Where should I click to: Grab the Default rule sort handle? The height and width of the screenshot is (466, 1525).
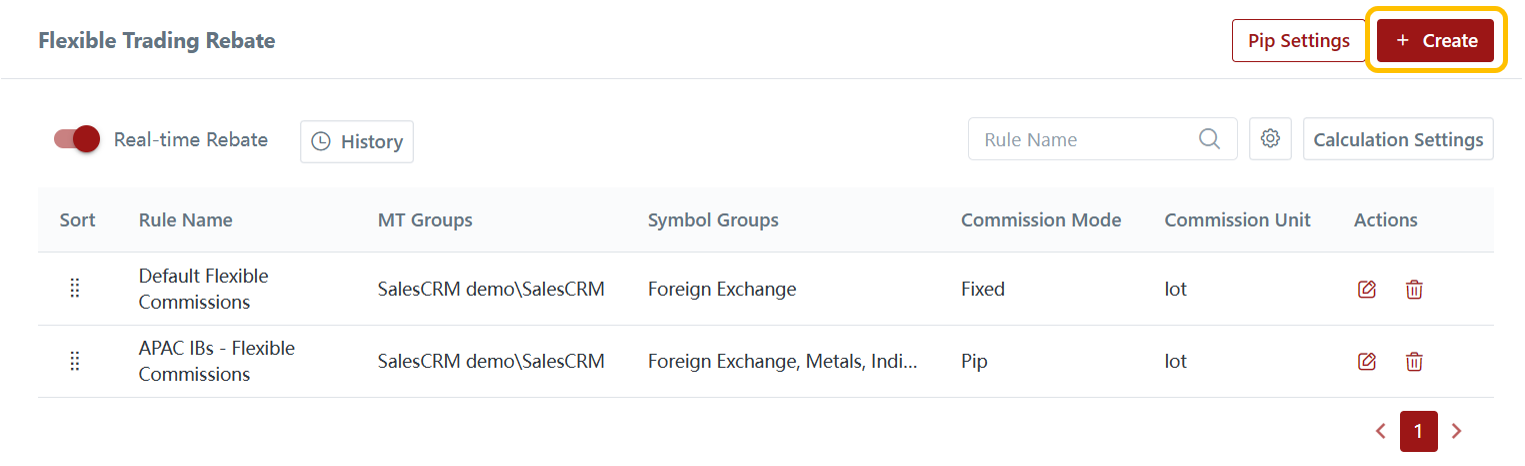(x=74, y=289)
